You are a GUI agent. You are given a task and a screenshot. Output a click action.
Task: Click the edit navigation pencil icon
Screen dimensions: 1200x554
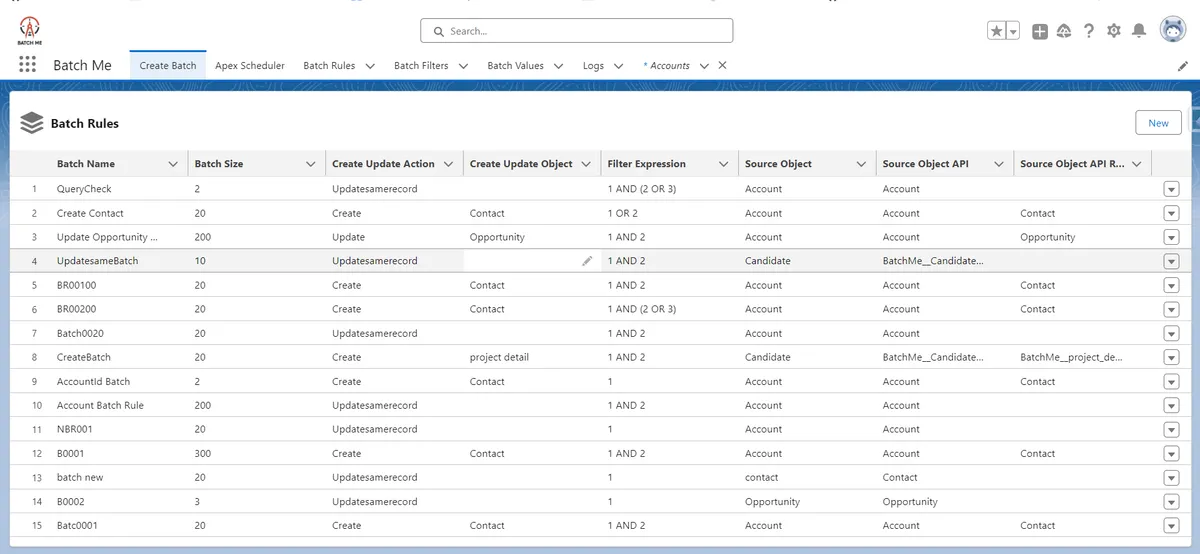click(1183, 65)
